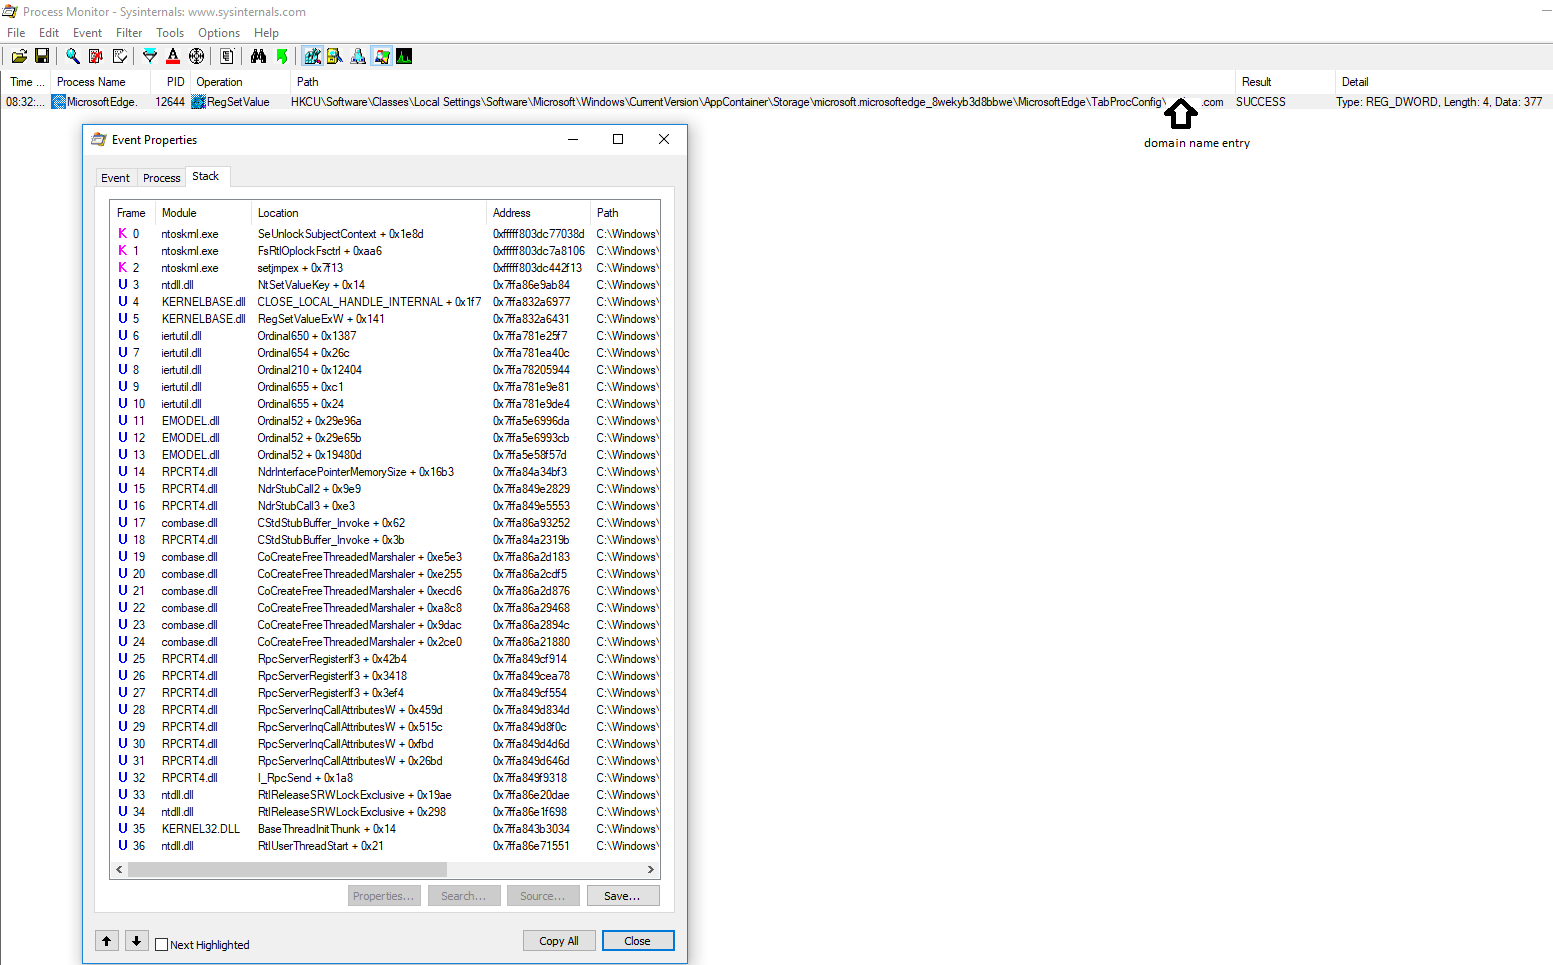Viewport: 1553px width, 965px height.
Task: Toggle the Autoscroll toolbar icon
Action: (x=96, y=56)
